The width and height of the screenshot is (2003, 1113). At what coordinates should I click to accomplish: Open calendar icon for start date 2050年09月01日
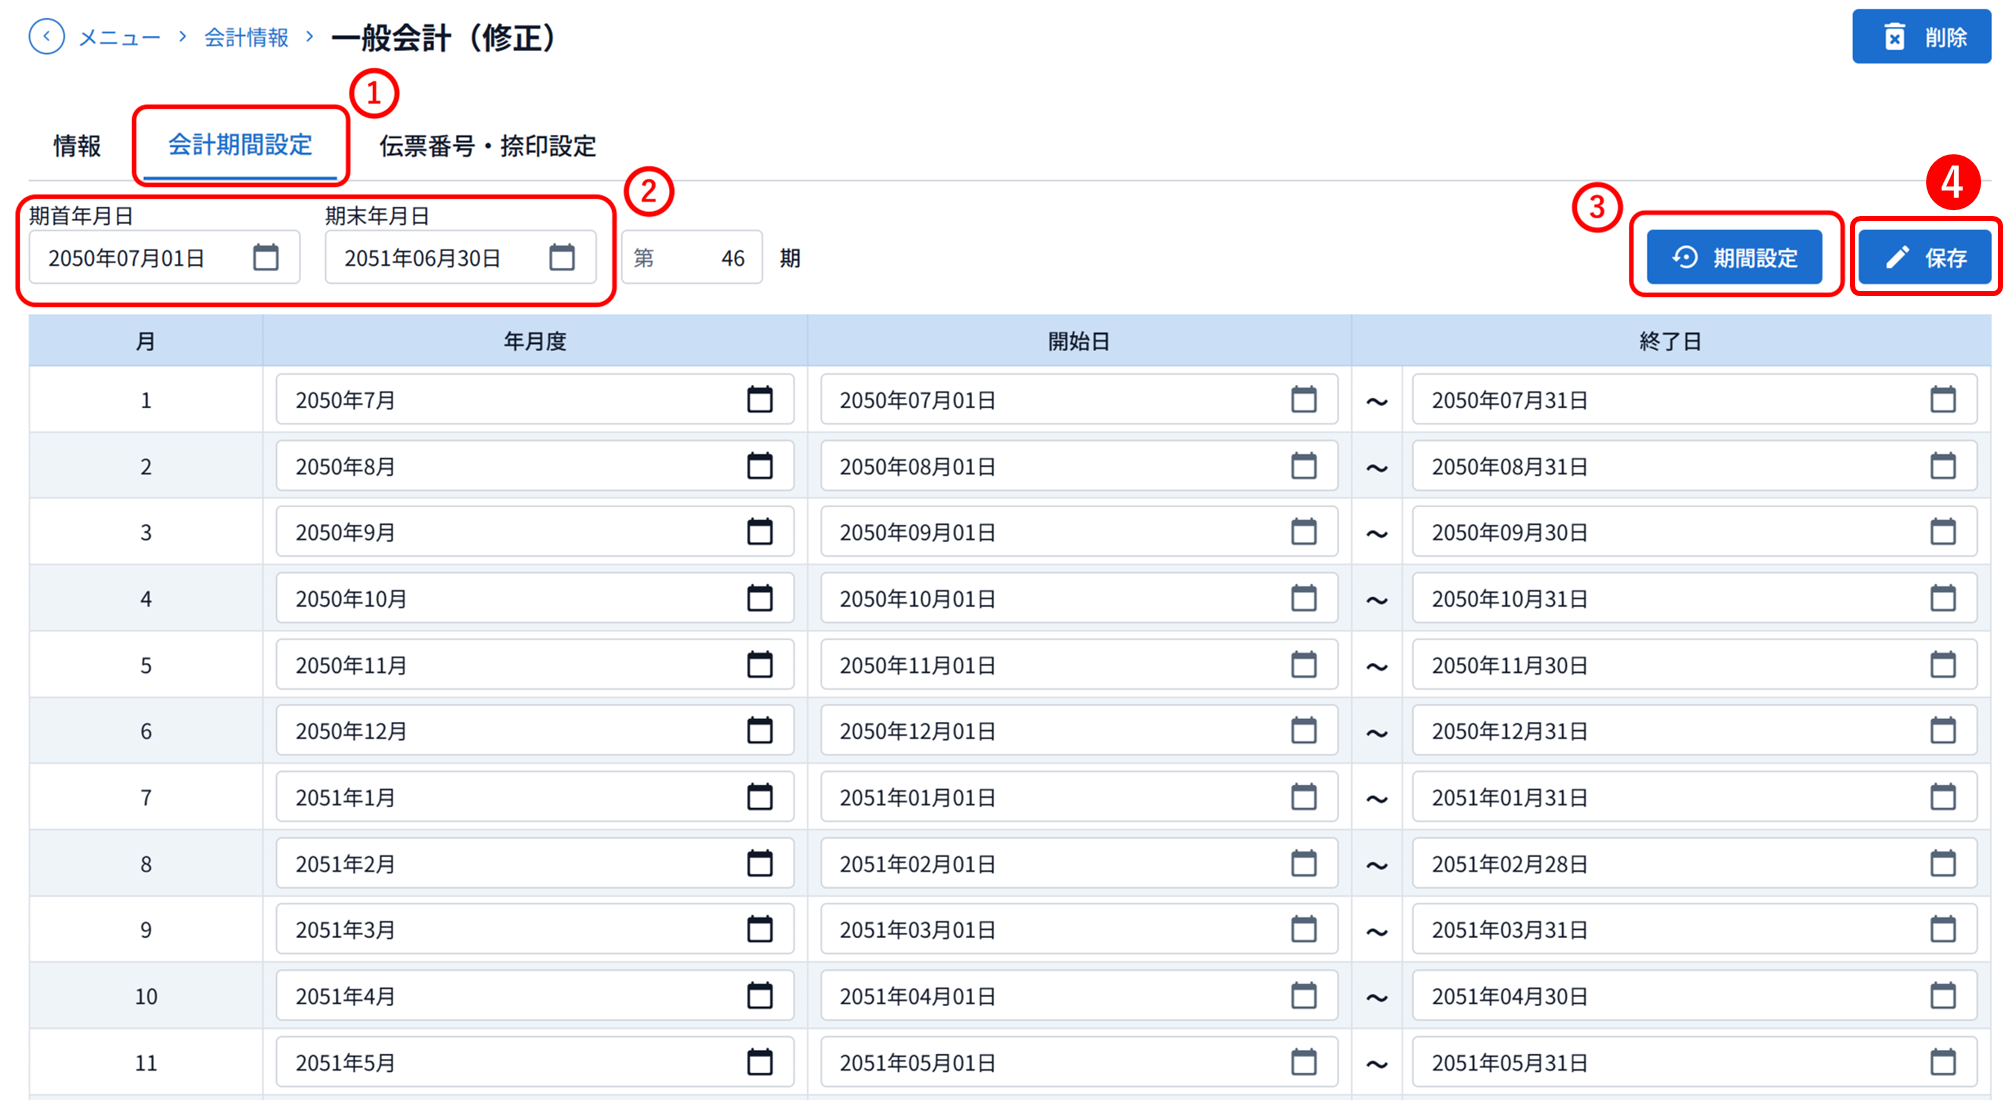1304,531
